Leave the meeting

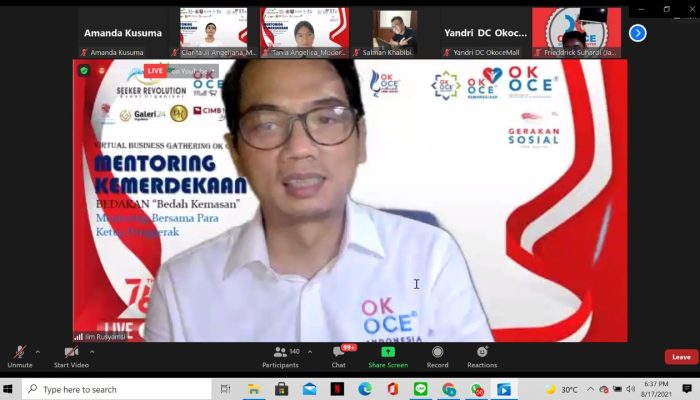point(681,357)
